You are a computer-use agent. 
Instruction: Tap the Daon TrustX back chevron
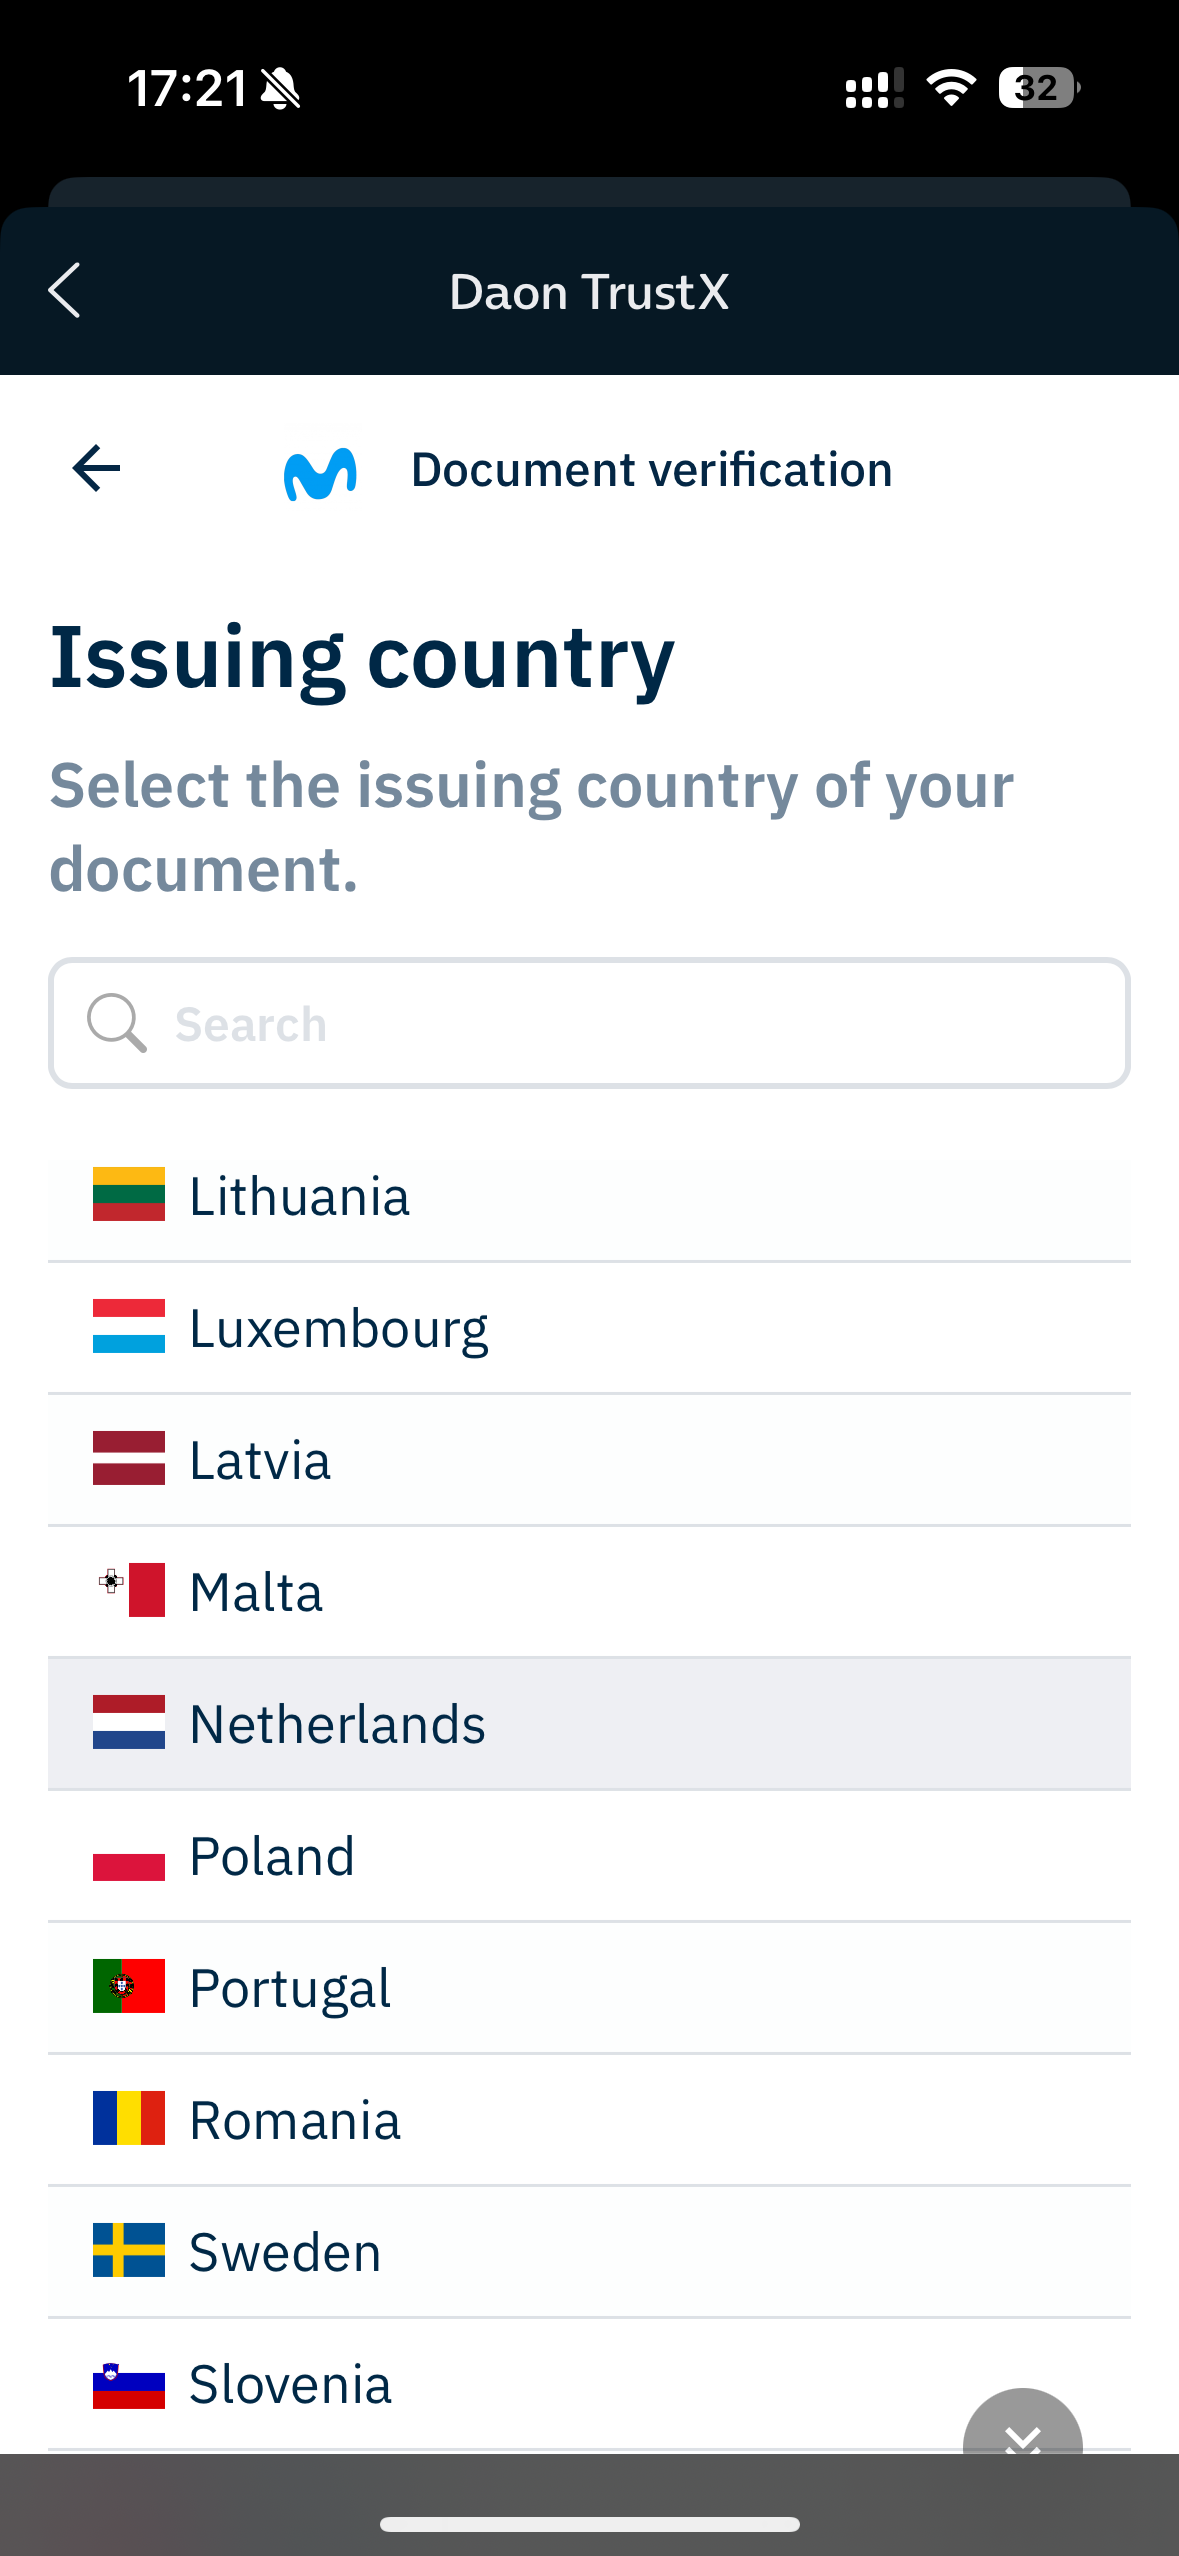click(64, 291)
